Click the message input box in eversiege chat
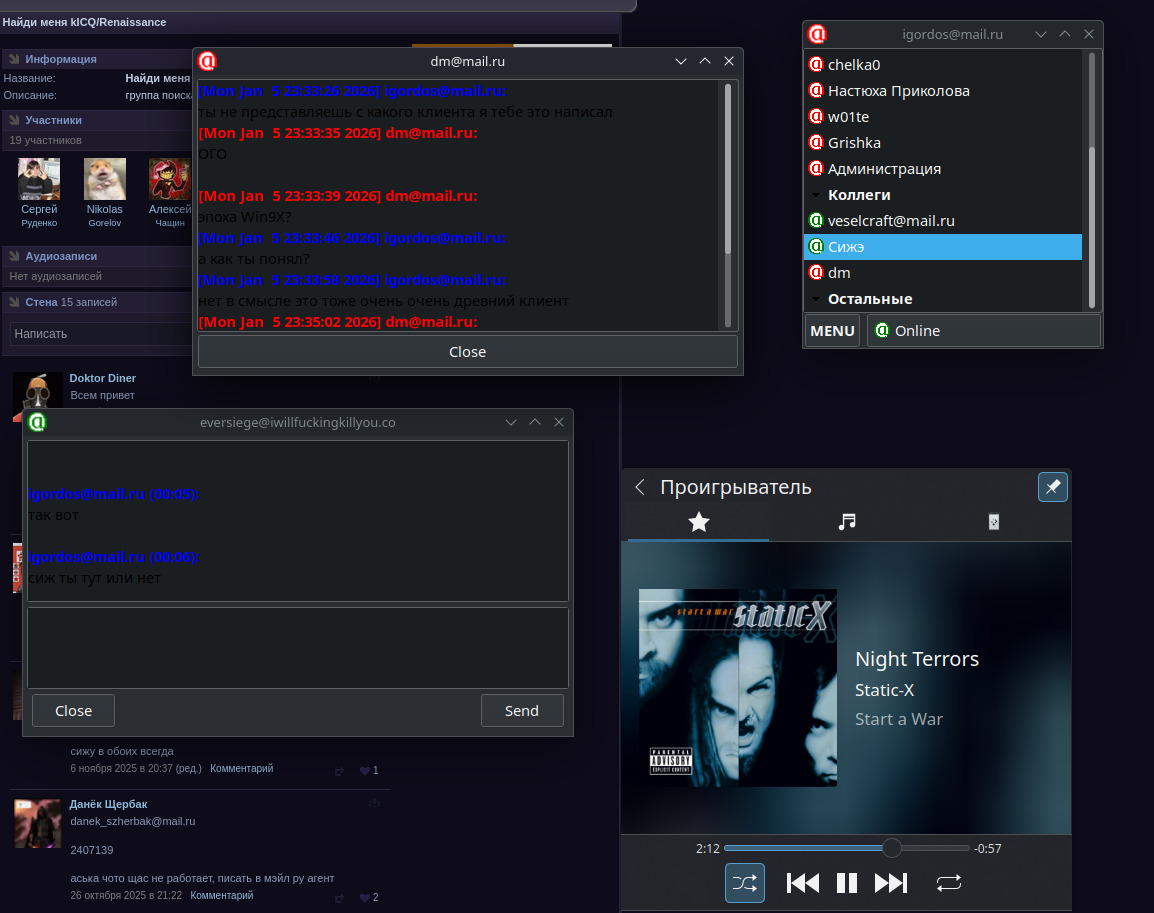Image resolution: width=1154 pixels, height=913 pixels. 298,647
